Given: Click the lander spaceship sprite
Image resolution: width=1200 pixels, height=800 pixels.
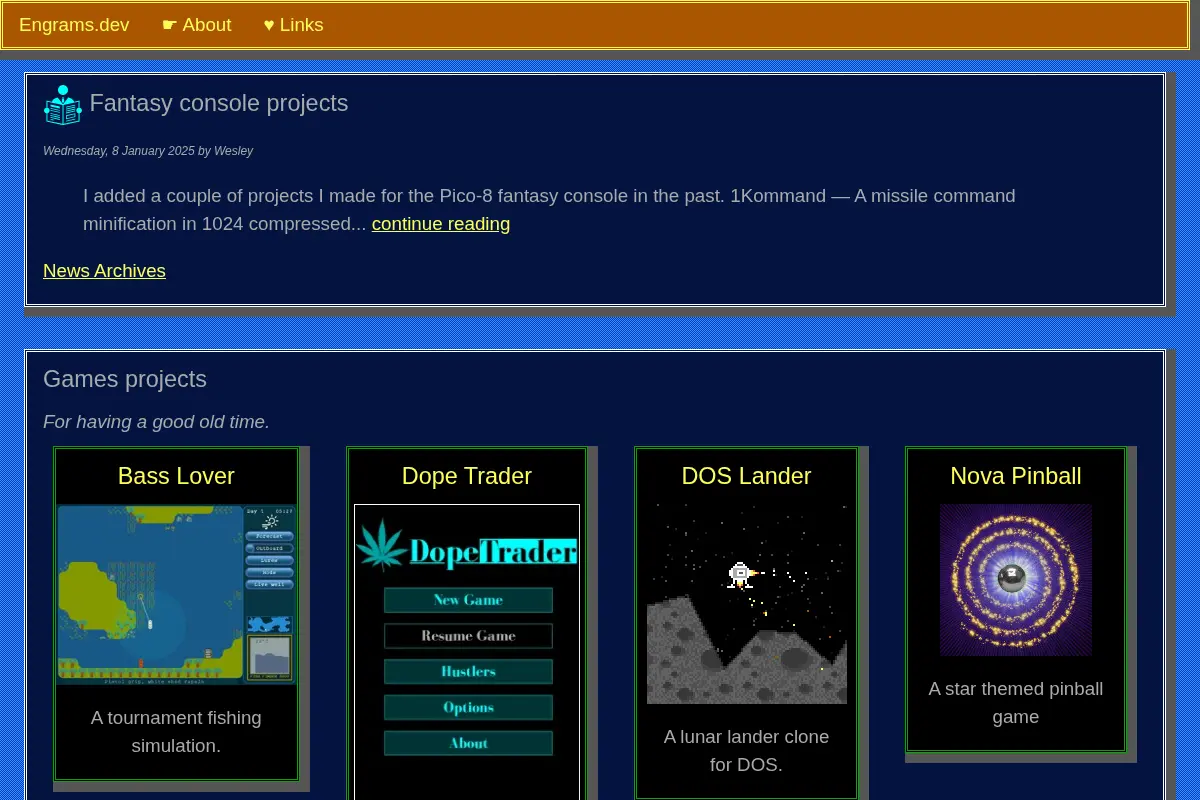Looking at the screenshot, I should click(741, 575).
